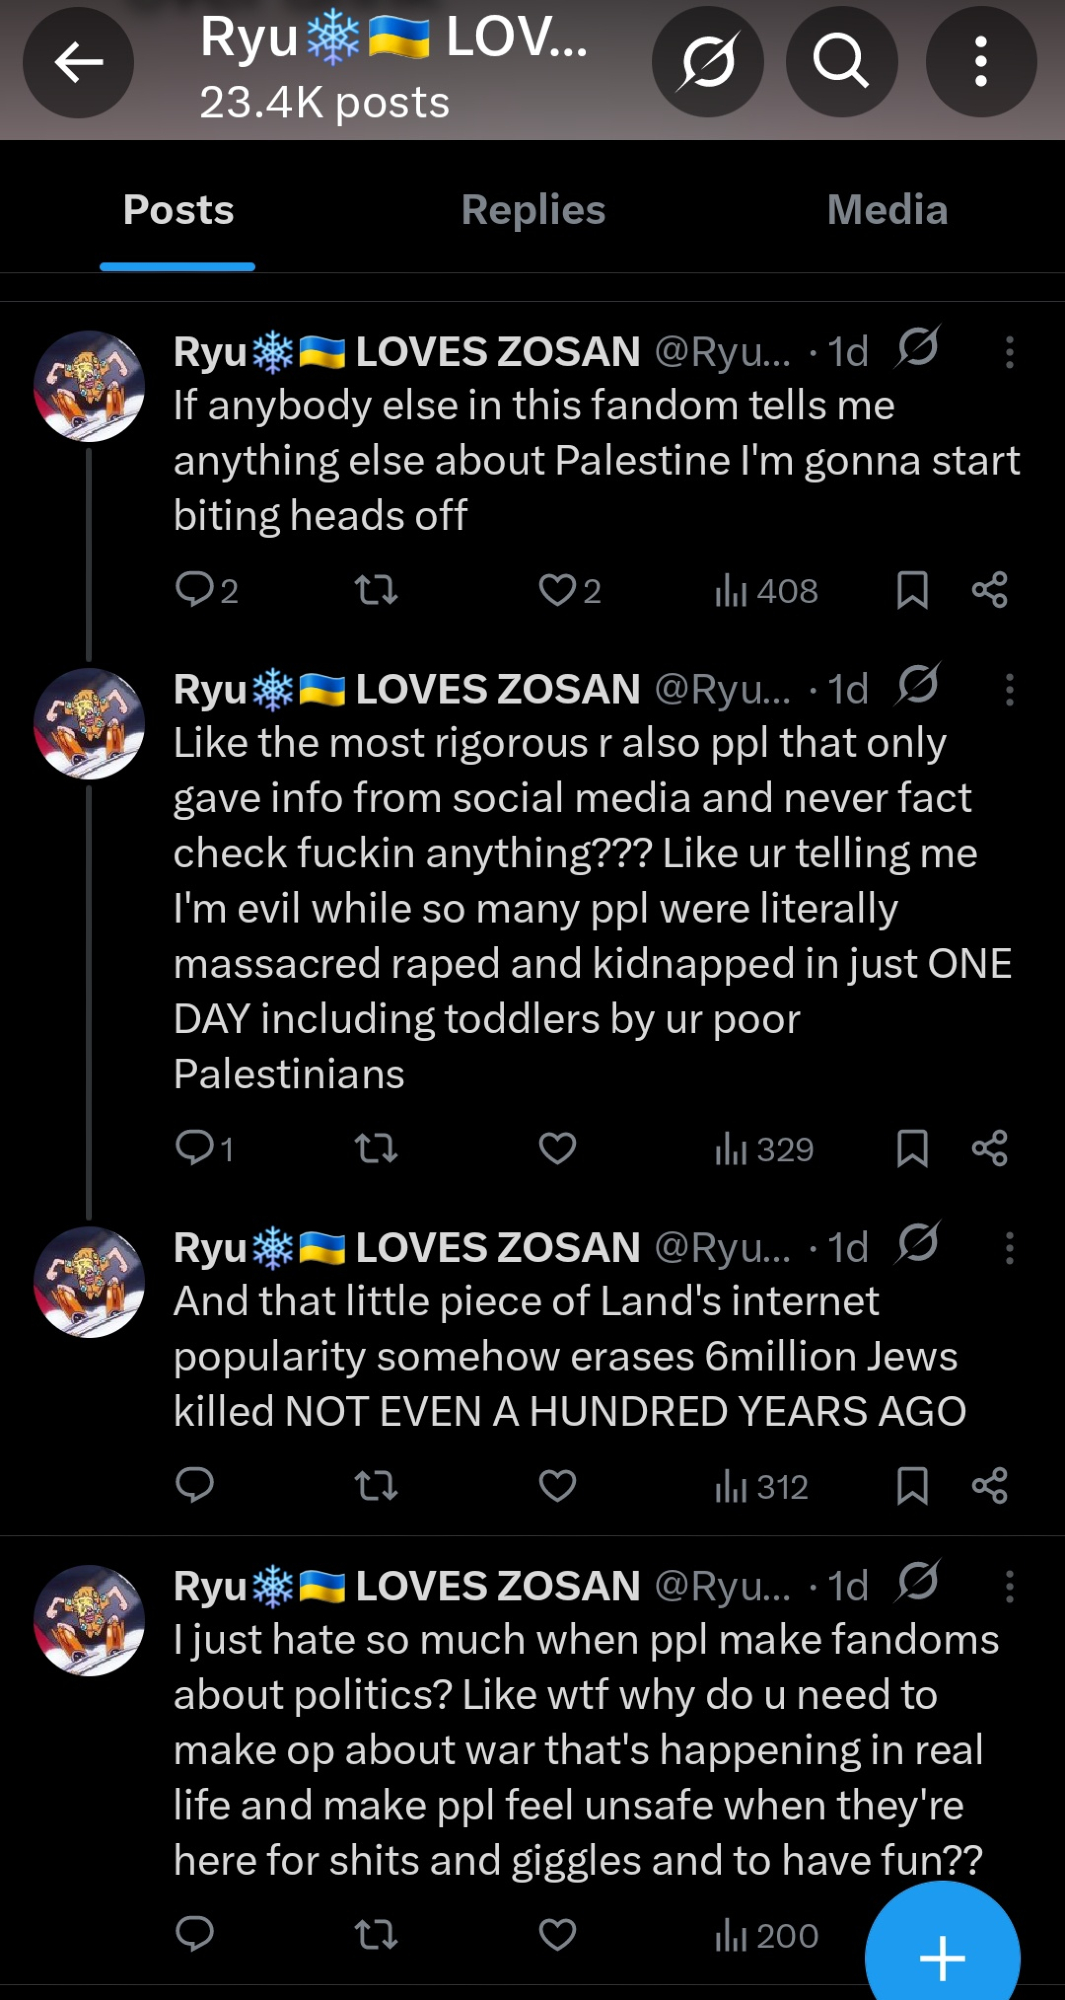The width and height of the screenshot is (1065, 2000).
Task: Reply to the biting heads off post
Action: (x=194, y=590)
